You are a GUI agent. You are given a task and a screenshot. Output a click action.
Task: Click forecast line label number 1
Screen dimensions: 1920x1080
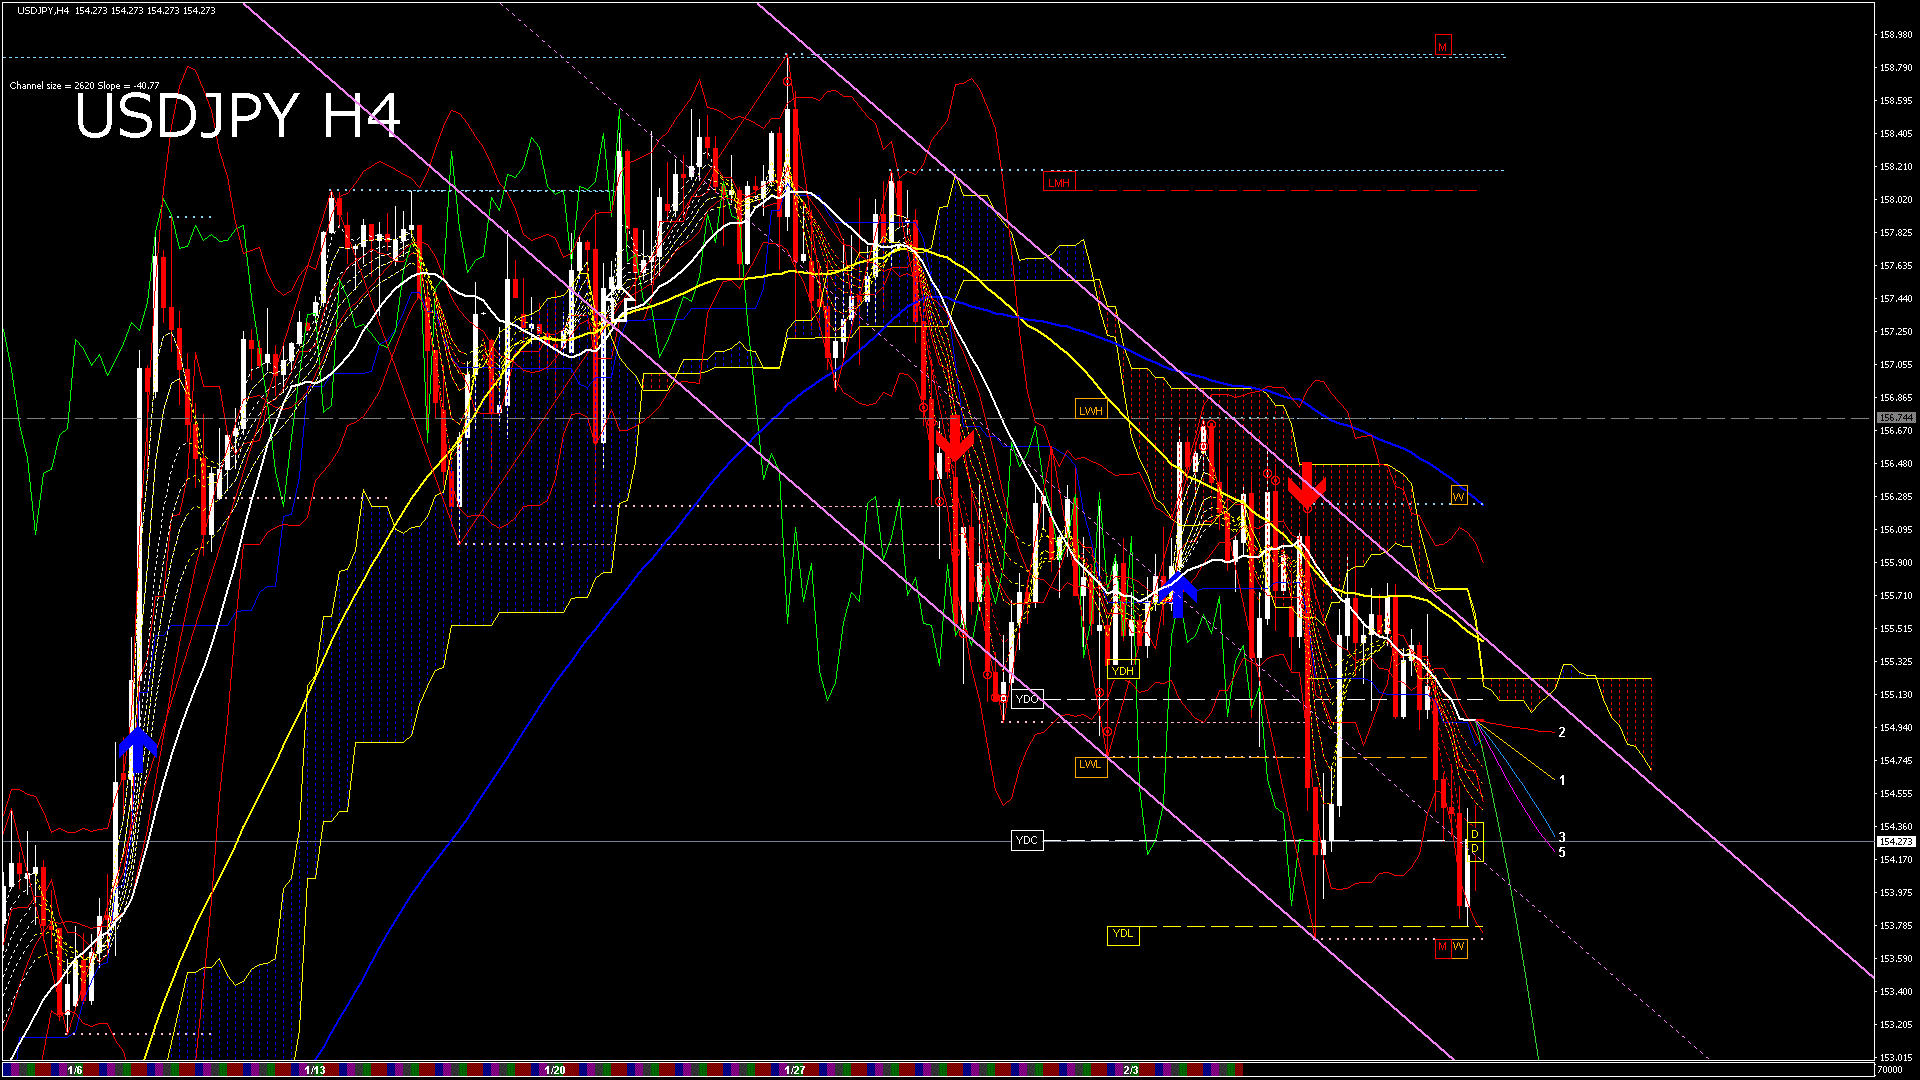click(1562, 780)
